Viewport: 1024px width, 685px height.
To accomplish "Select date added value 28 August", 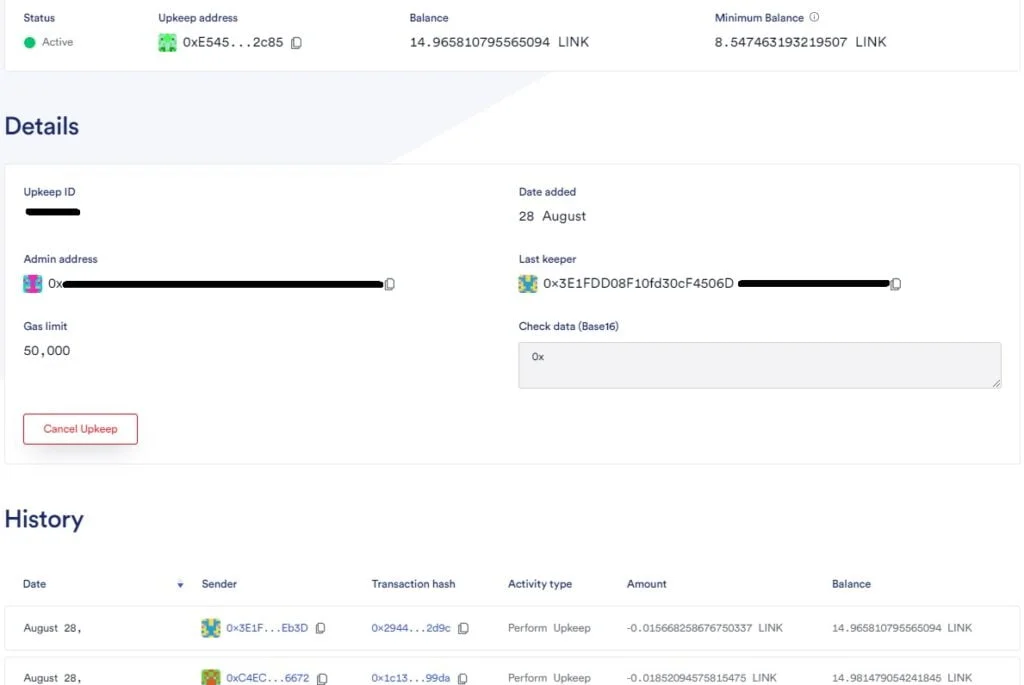I will [x=552, y=216].
